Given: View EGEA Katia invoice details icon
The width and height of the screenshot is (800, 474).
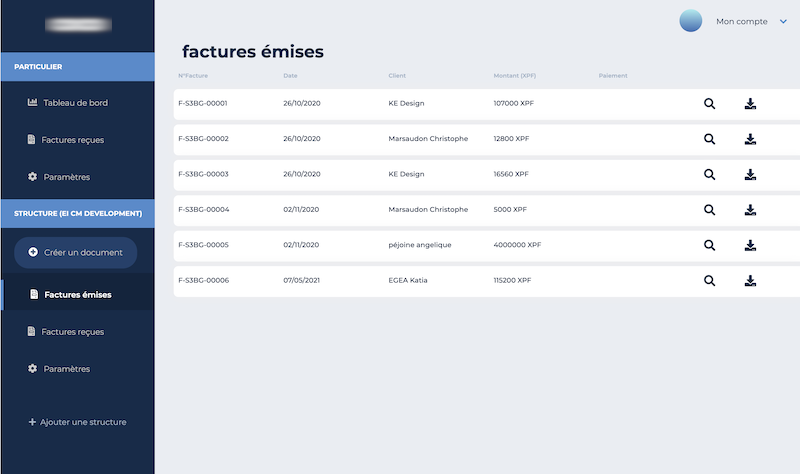Looking at the screenshot, I should click(x=709, y=281).
